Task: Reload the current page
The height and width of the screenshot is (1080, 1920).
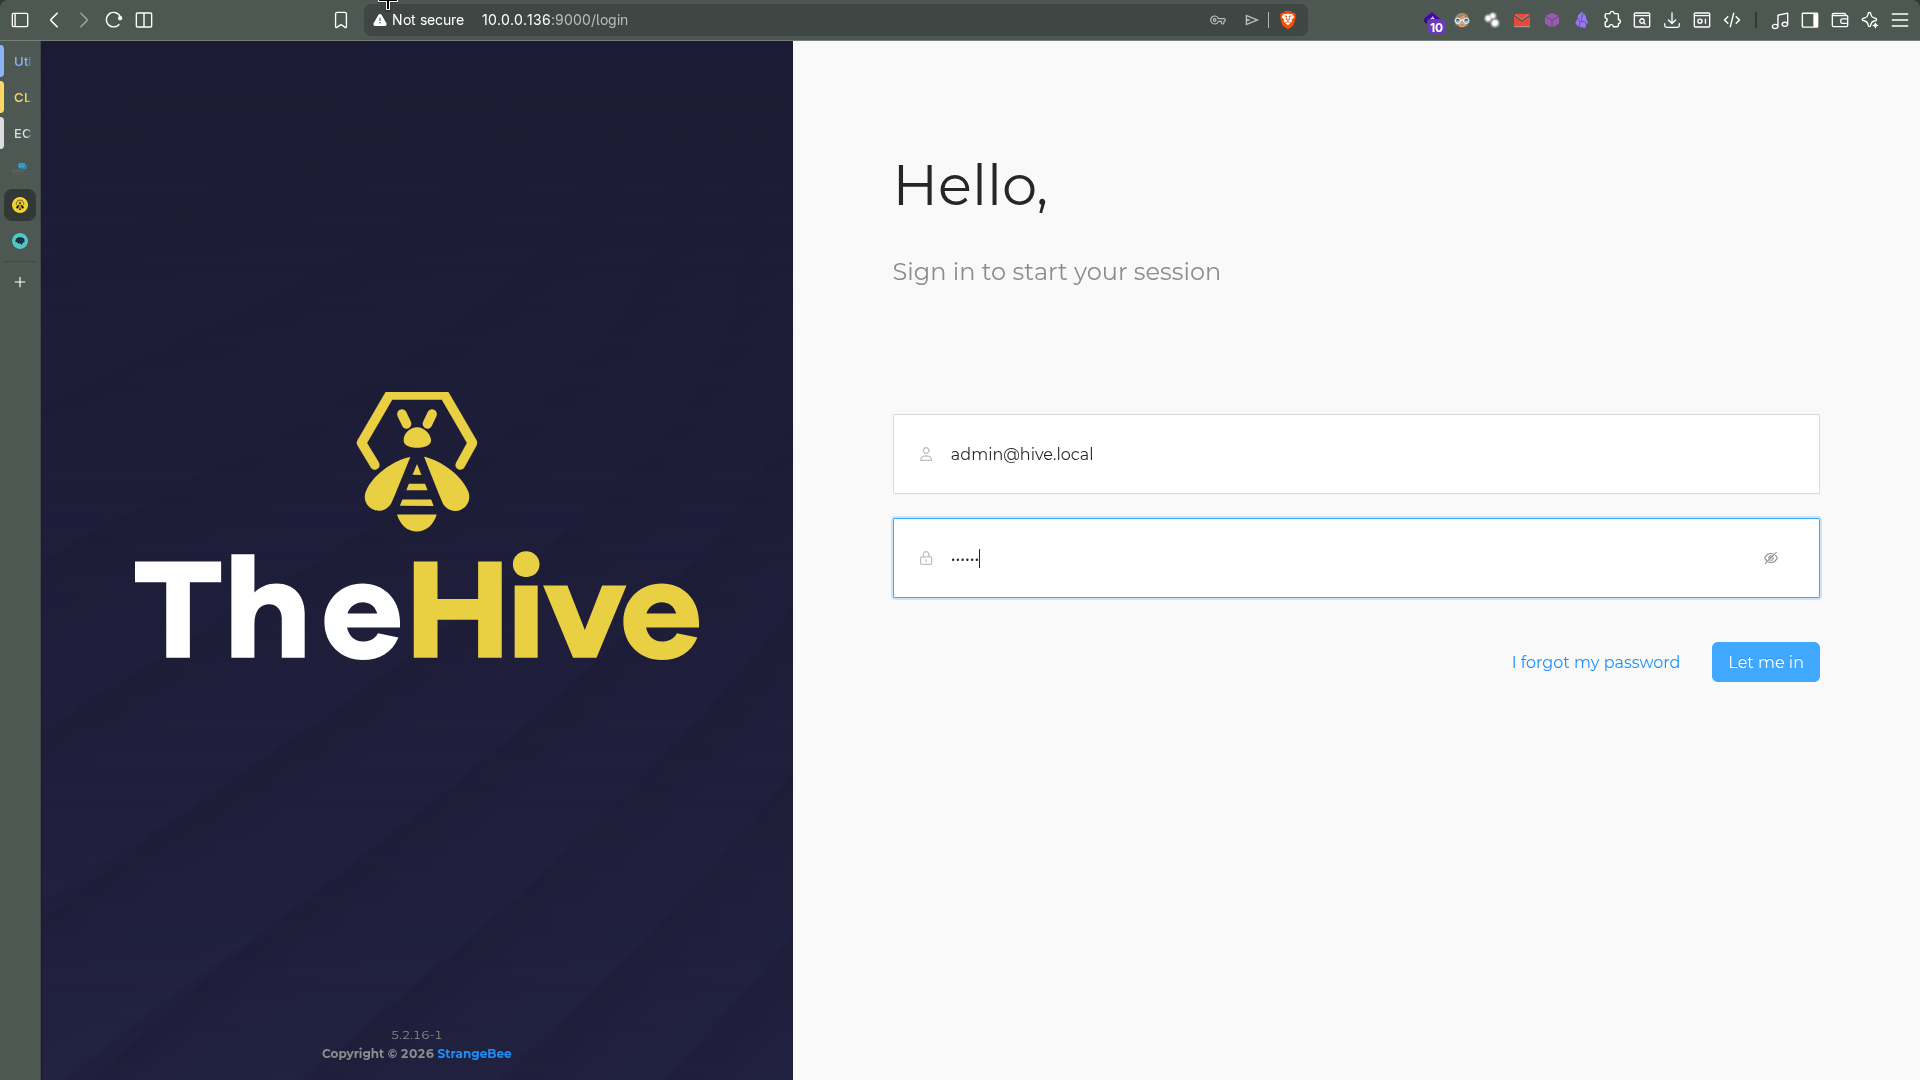Action: pos(114,20)
